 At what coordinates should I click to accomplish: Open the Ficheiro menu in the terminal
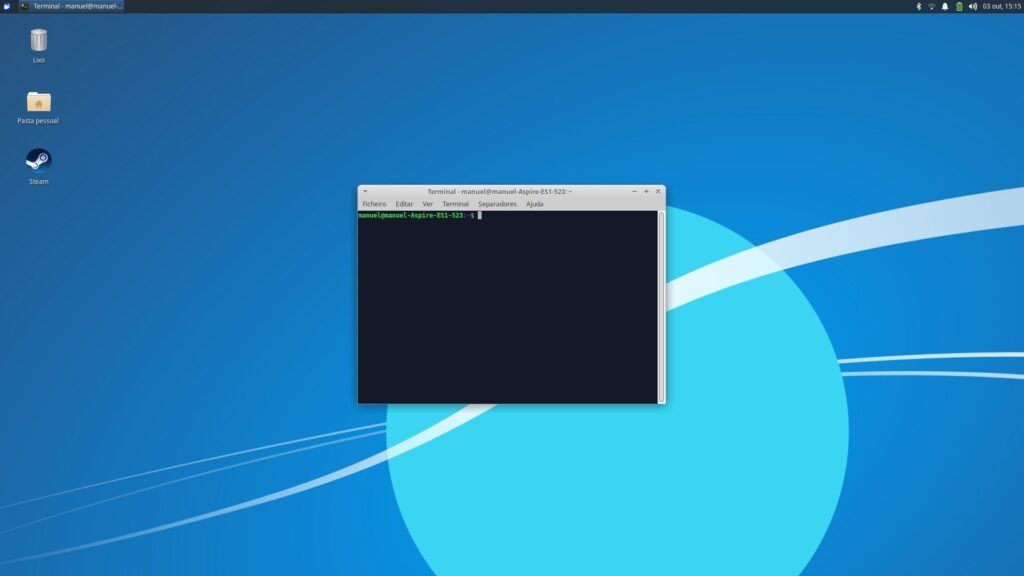pyautogui.click(x=374, y=204)
